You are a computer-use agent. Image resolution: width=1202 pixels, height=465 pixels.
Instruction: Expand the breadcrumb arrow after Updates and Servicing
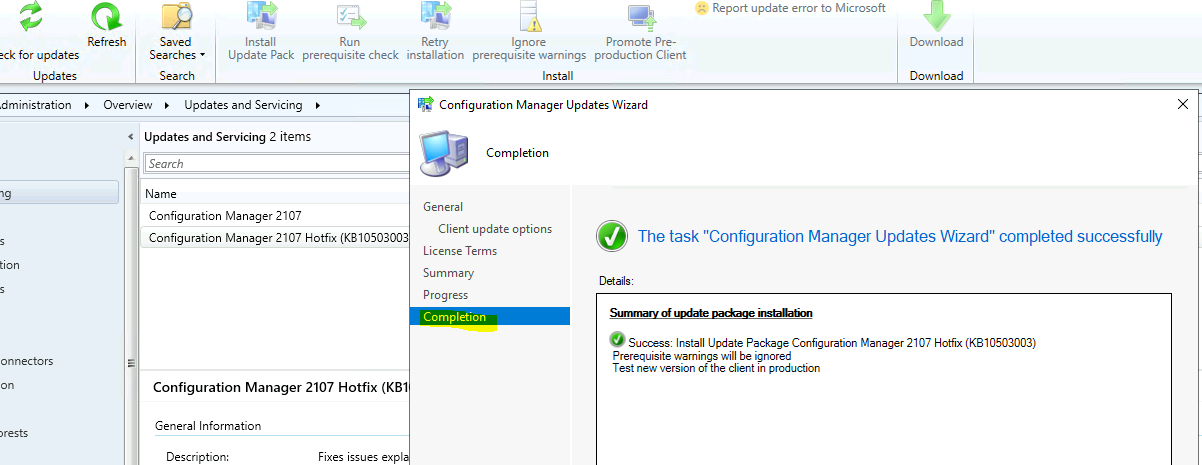click(x=317, y=105)
